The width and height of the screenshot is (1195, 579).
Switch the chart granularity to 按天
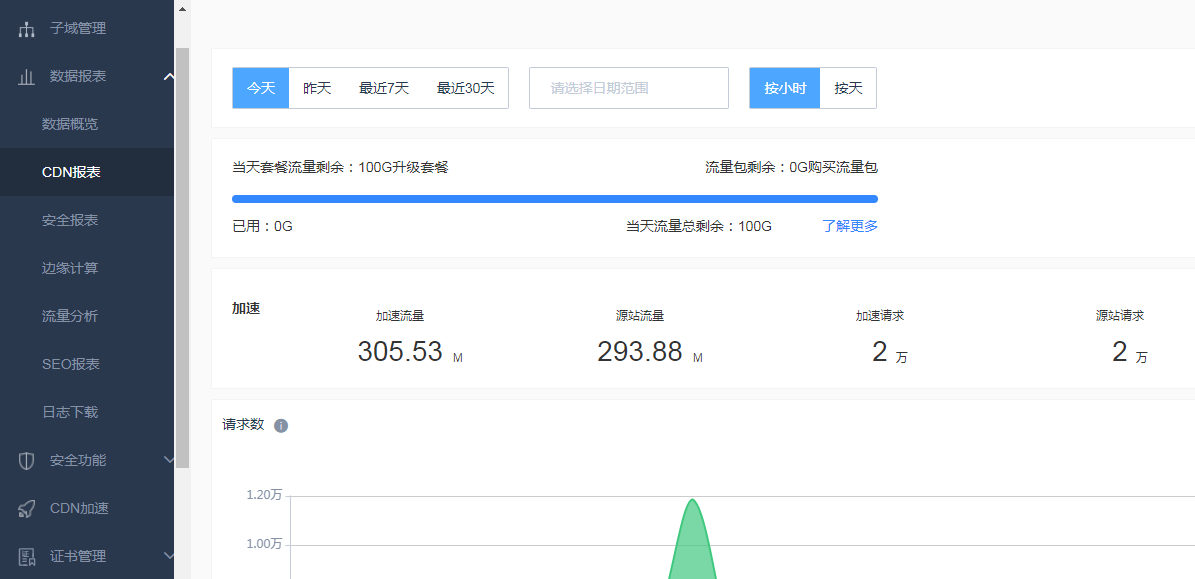849,88
